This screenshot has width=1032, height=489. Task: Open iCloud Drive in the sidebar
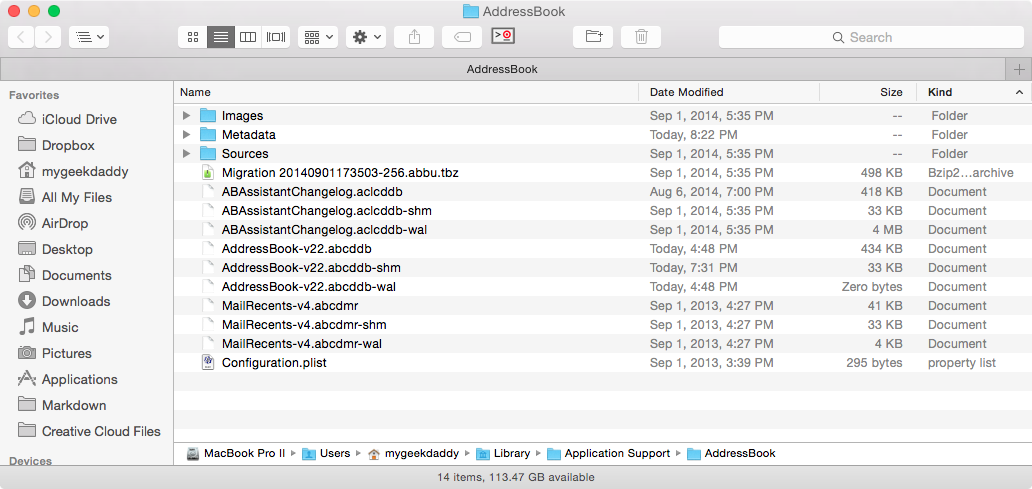(79, 119)
